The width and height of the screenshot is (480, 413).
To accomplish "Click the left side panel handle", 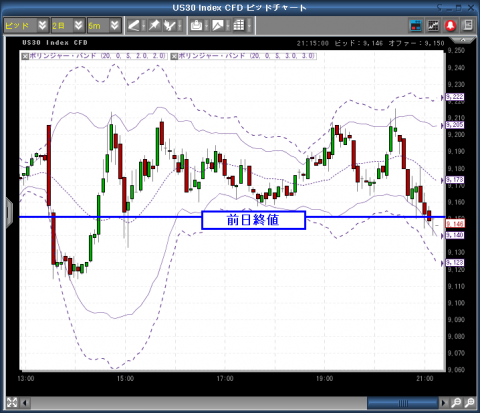I will point(9,213).
